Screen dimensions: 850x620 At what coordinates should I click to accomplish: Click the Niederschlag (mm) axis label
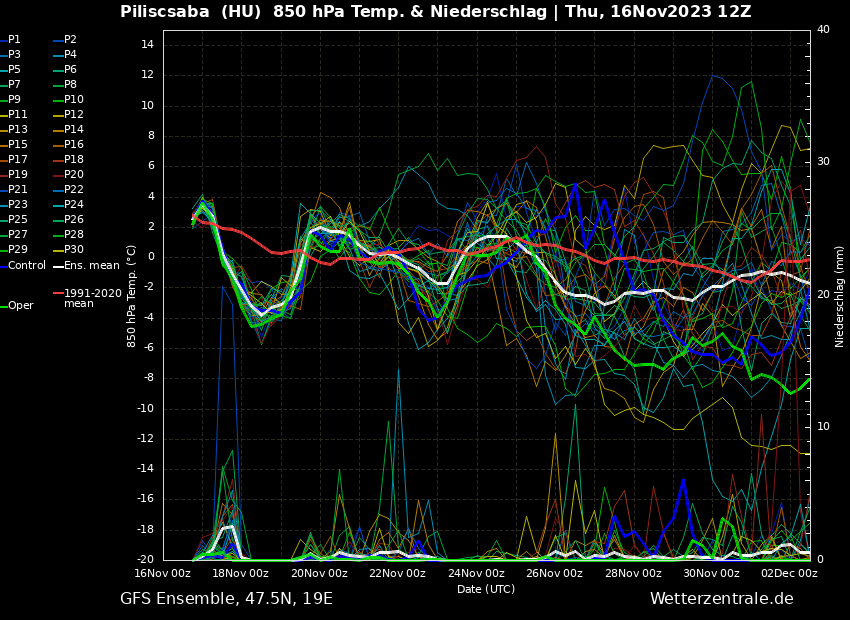pos(840,296)
